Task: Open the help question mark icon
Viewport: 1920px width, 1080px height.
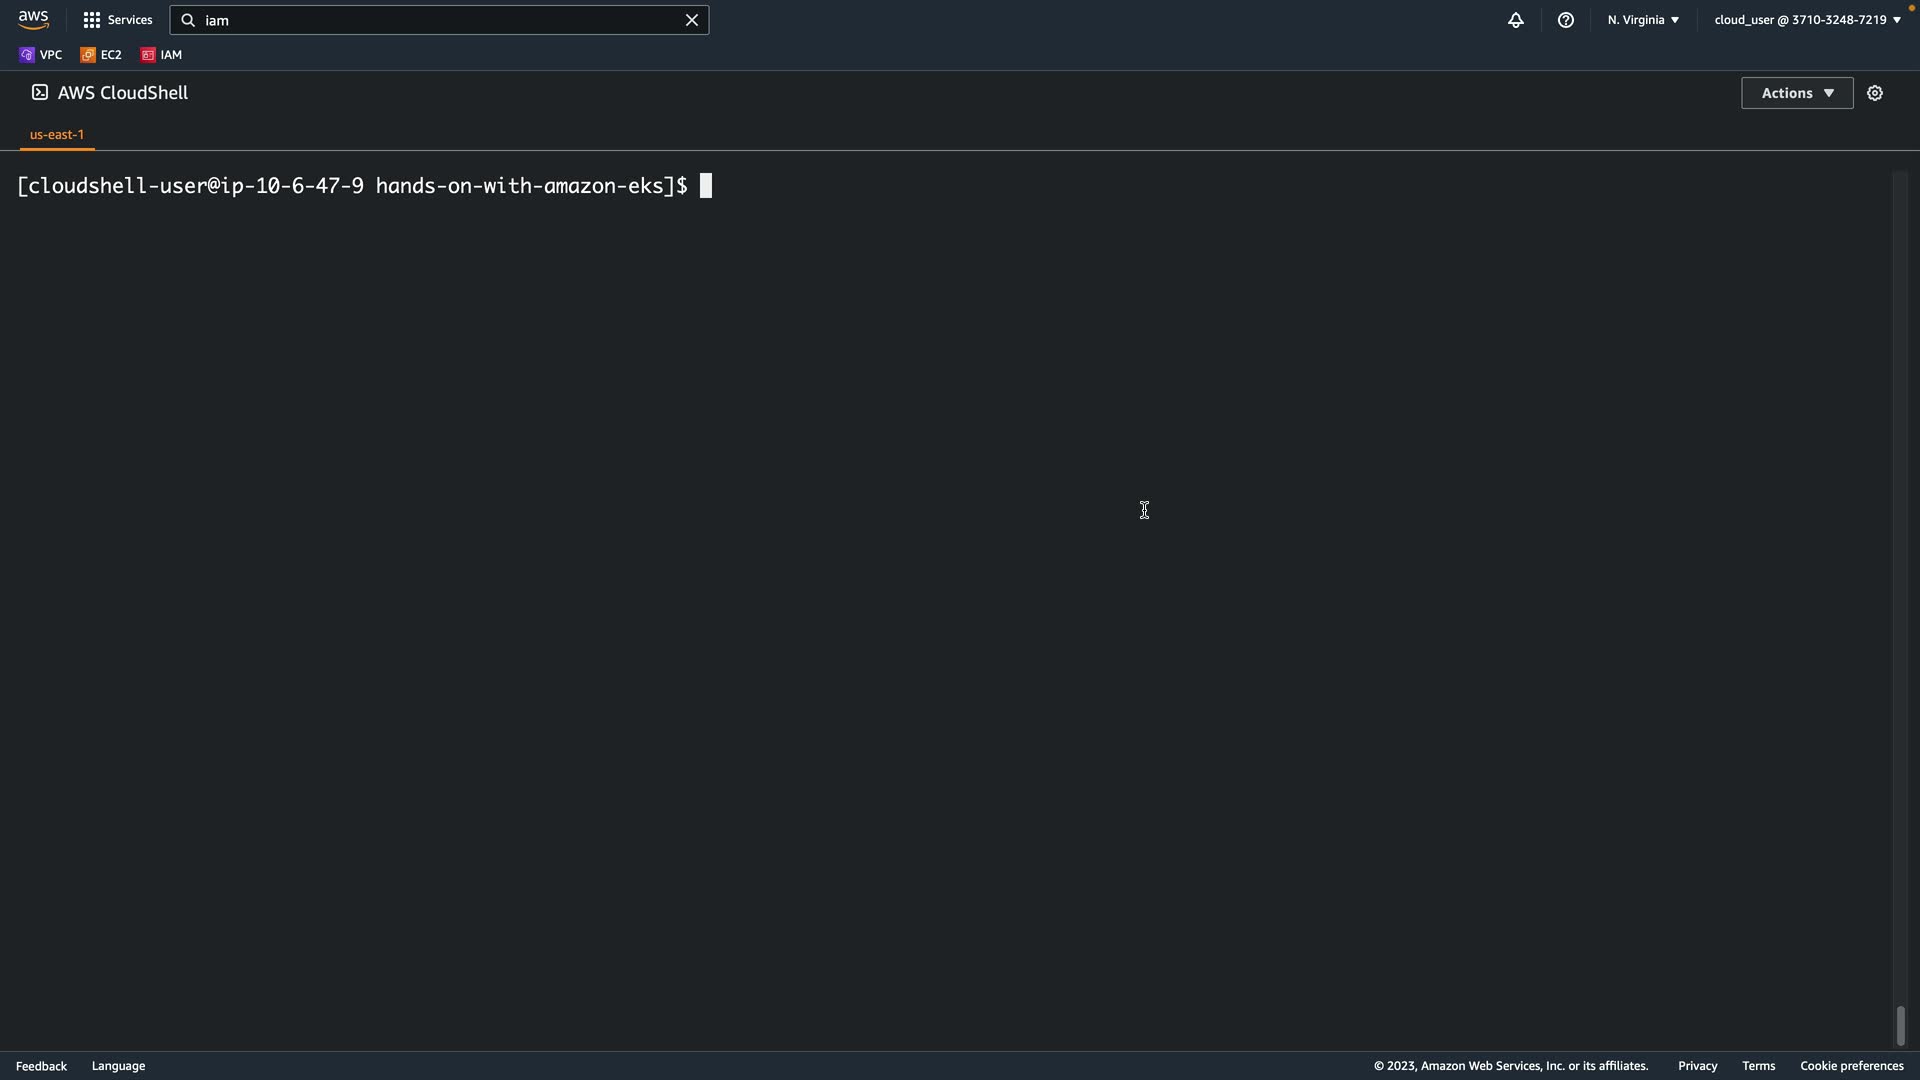Action: (x=1565, y=20)
